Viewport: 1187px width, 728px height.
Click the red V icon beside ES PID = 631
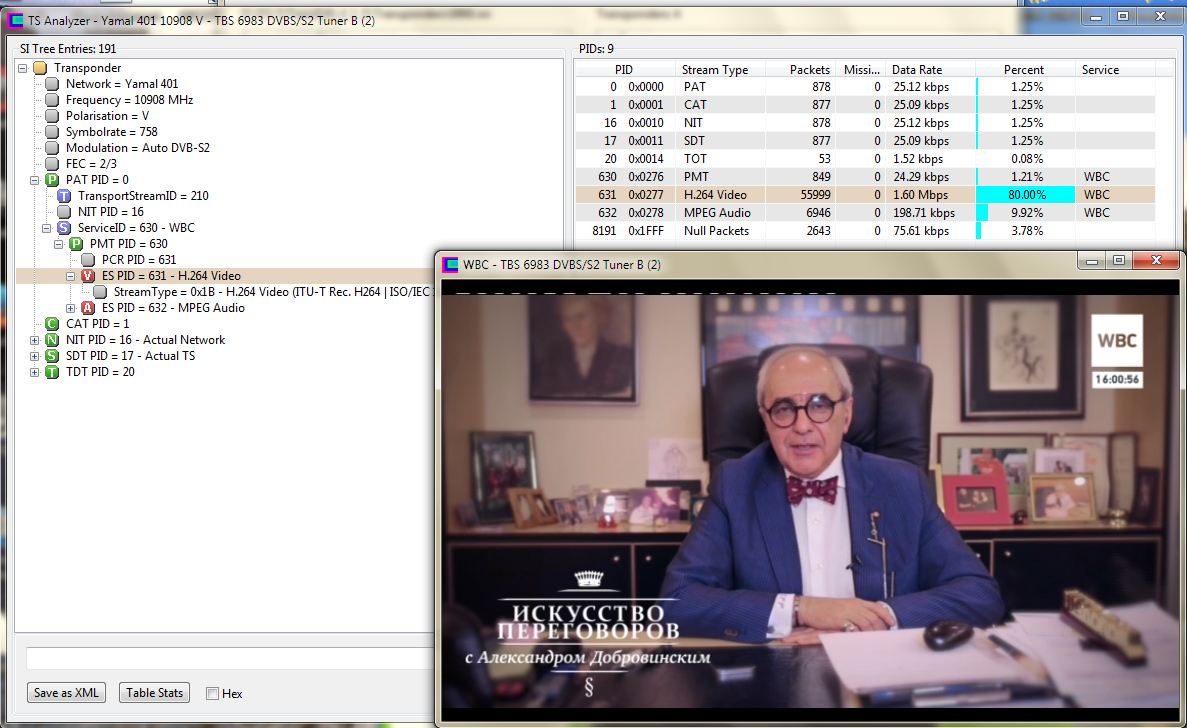pyautogui.click(x=89, y=276)
